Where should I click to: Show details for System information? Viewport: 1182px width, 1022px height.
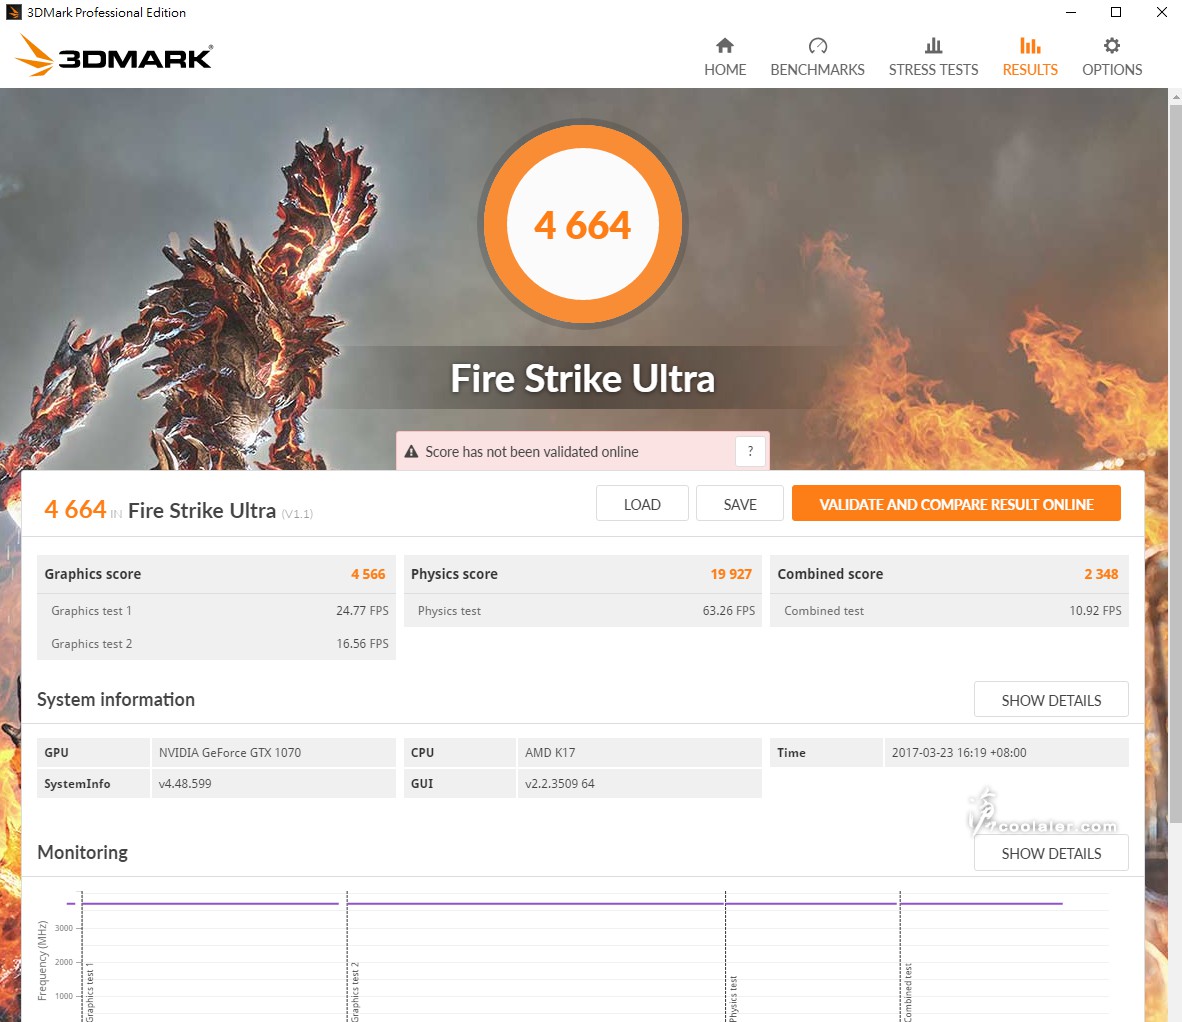1051,700
